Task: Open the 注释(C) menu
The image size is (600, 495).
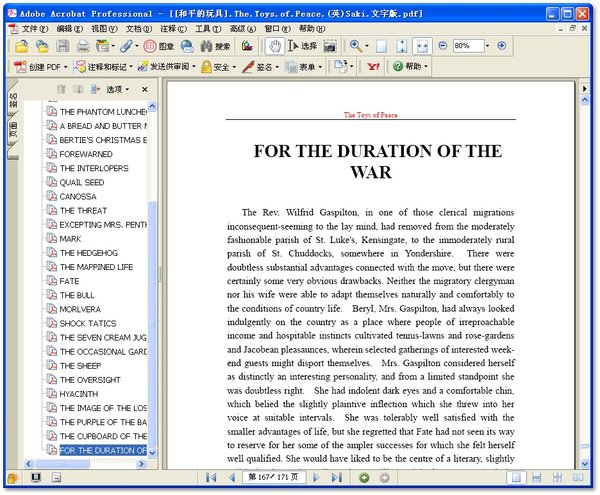Action: click(173, 29)
